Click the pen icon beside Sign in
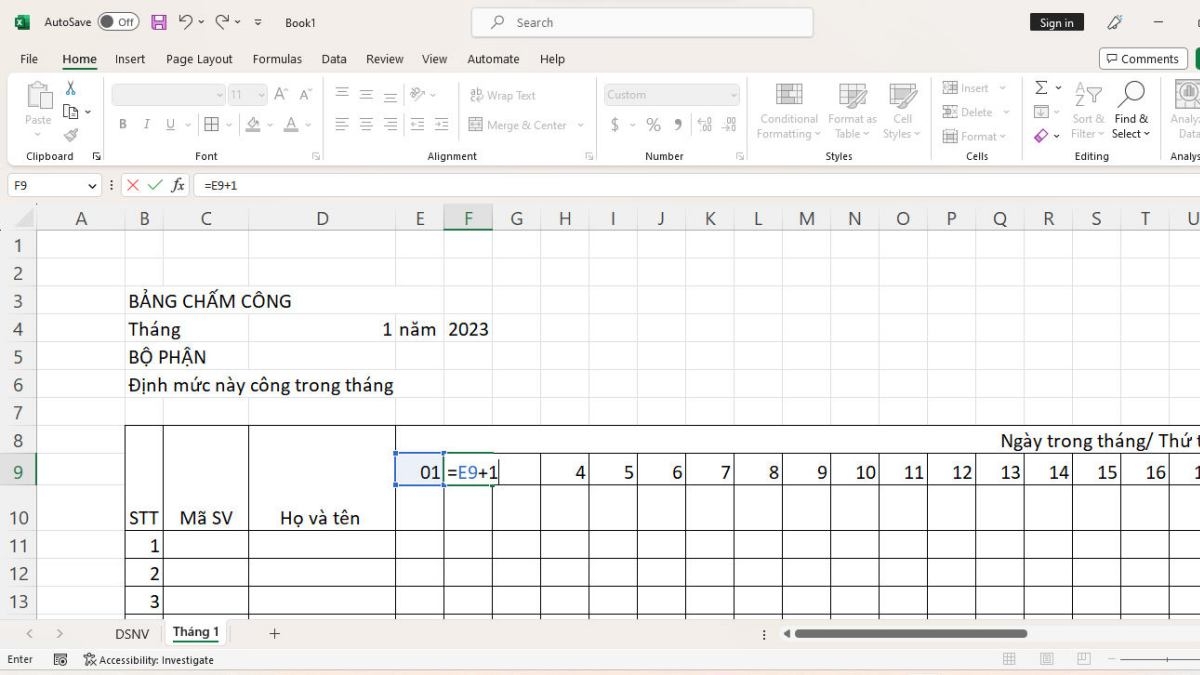The height and width of the screenshot is (675, 1200). click(x=1115, y=22)
